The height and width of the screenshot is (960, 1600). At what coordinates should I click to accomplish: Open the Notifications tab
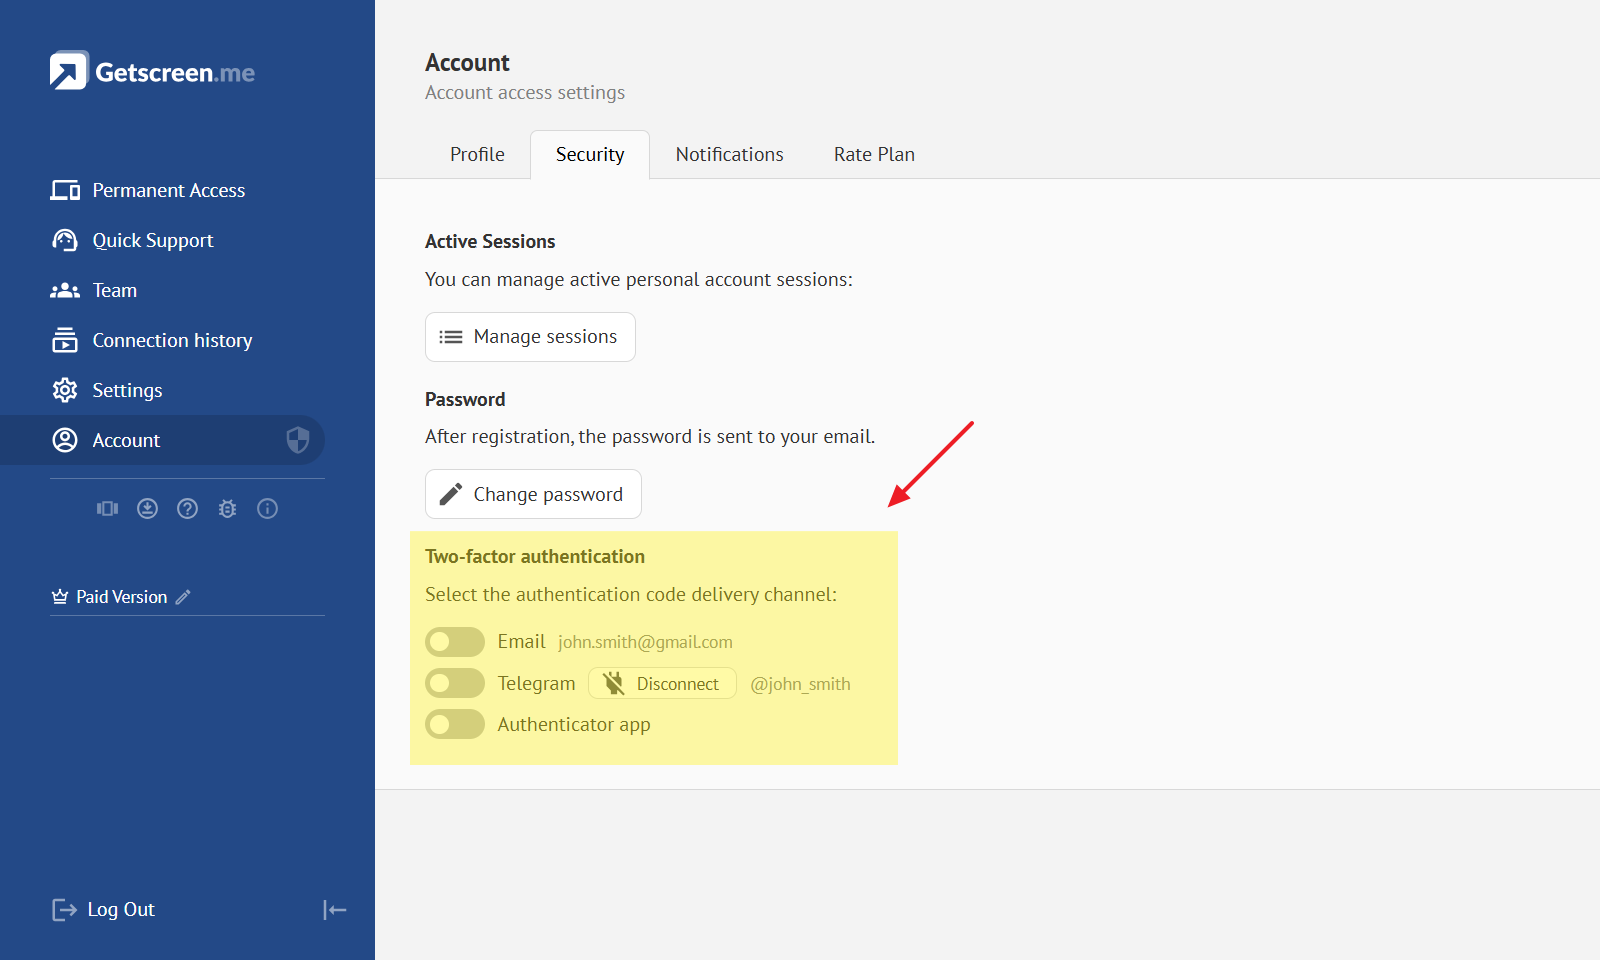[x=729, y=155]
